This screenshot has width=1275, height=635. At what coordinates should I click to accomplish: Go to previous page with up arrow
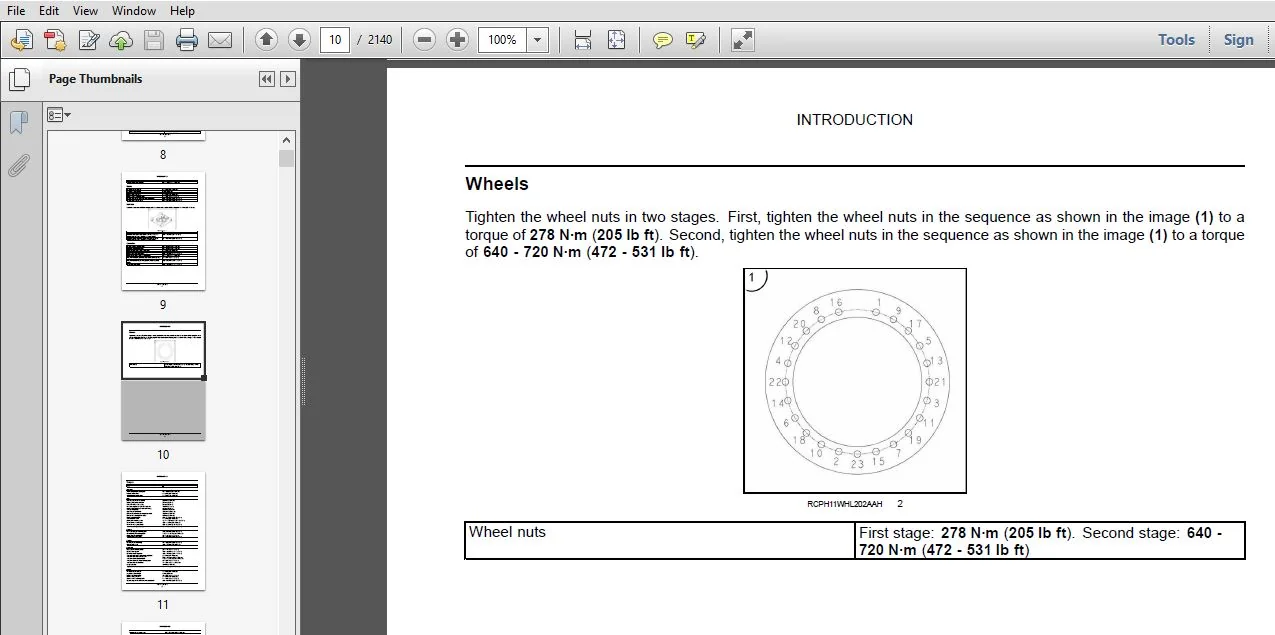click(x=266, y=40)
